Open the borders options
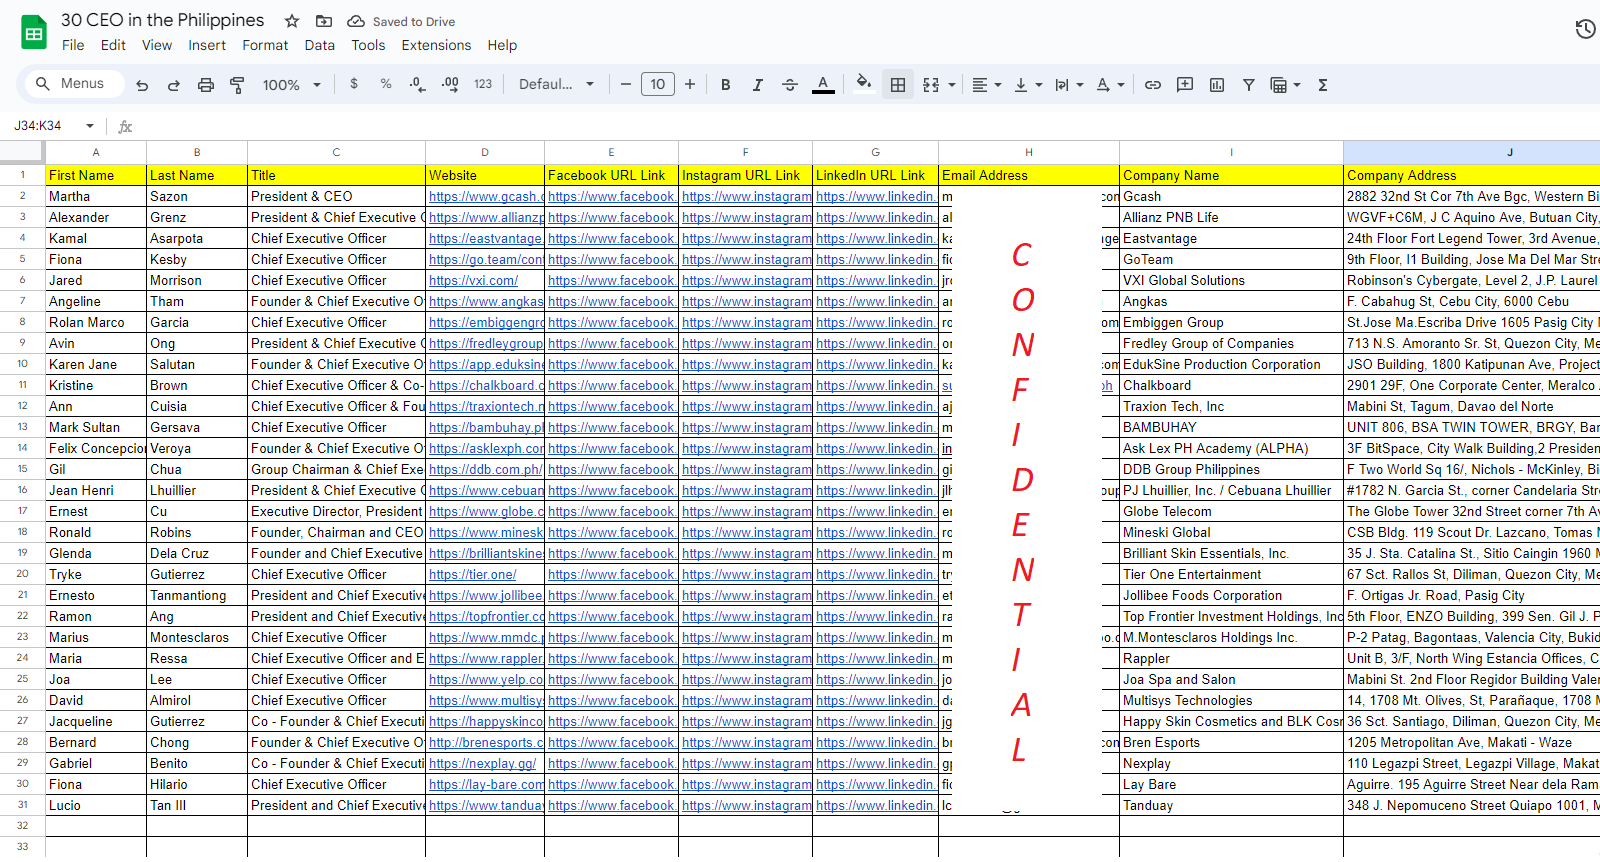The height and width of the screenshot is (862, 1600). coord(898,85)
